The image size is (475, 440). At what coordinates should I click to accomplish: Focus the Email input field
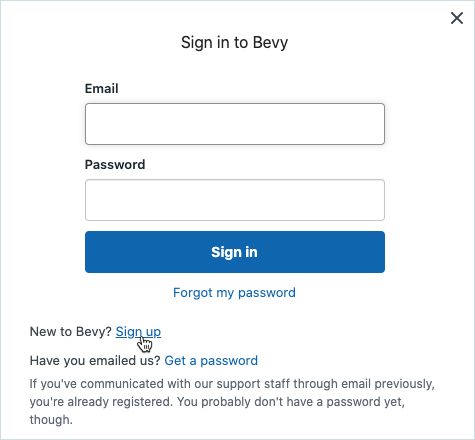tap(235, 124)
